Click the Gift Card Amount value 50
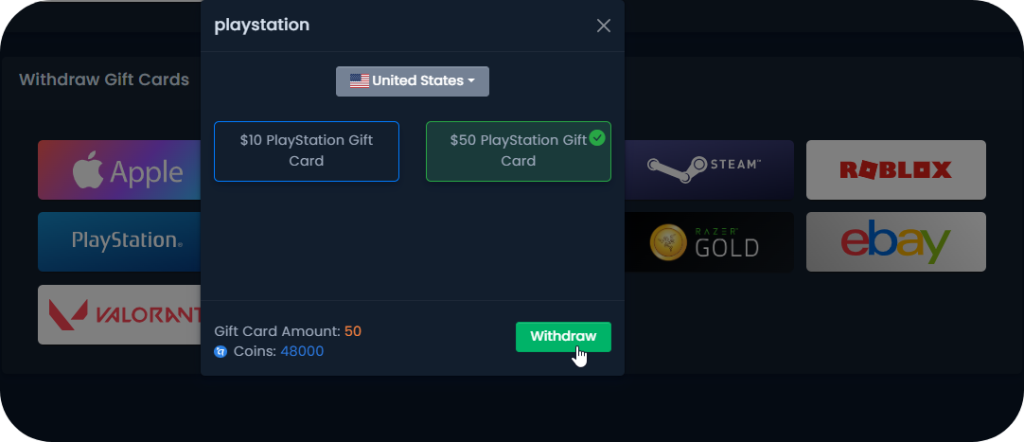Screen dimensions: 1024x442 tap(353, 331)
